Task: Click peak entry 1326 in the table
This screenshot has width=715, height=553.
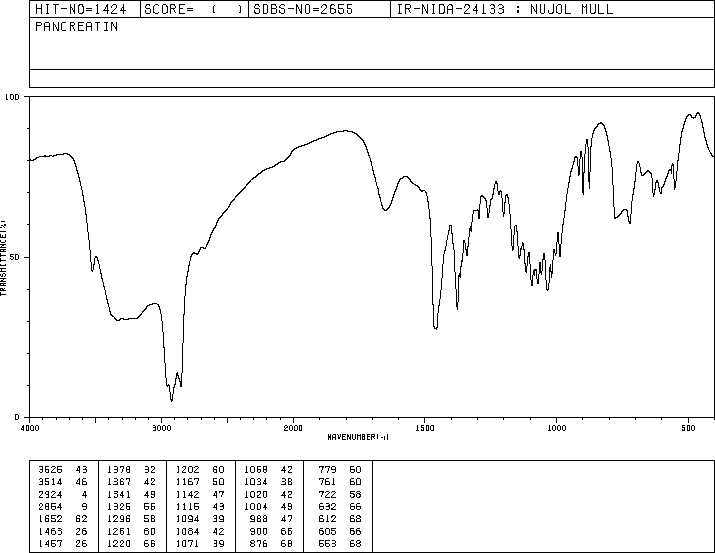Action: (x=119, y=506)
